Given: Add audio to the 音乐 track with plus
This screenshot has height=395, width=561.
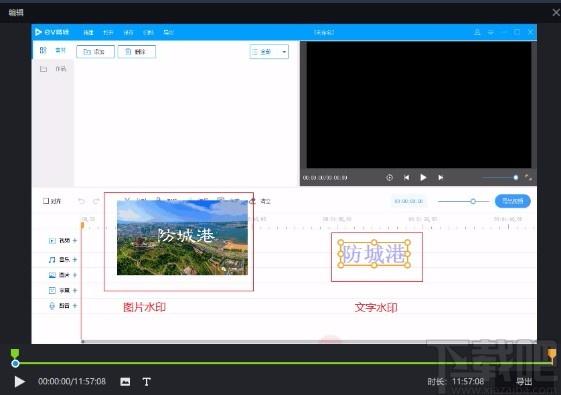Looking at the screenshot, I should click(x=75, y=259).
